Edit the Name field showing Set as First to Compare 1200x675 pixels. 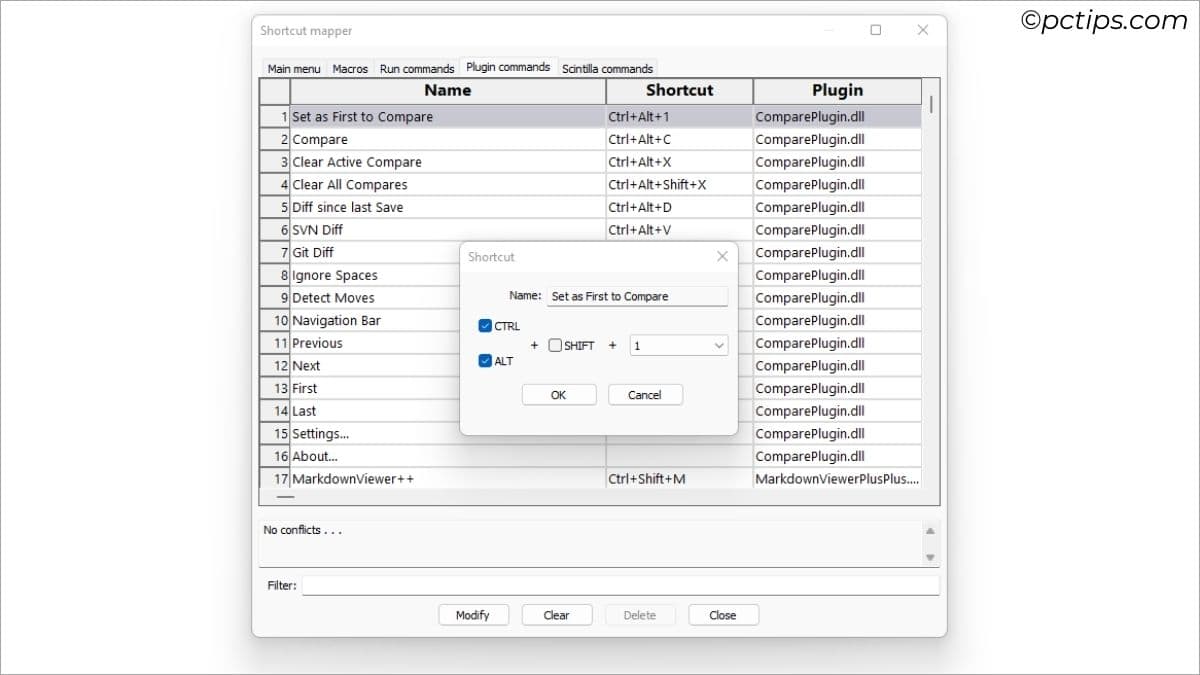pyautogui.click(x=638, y=296)
